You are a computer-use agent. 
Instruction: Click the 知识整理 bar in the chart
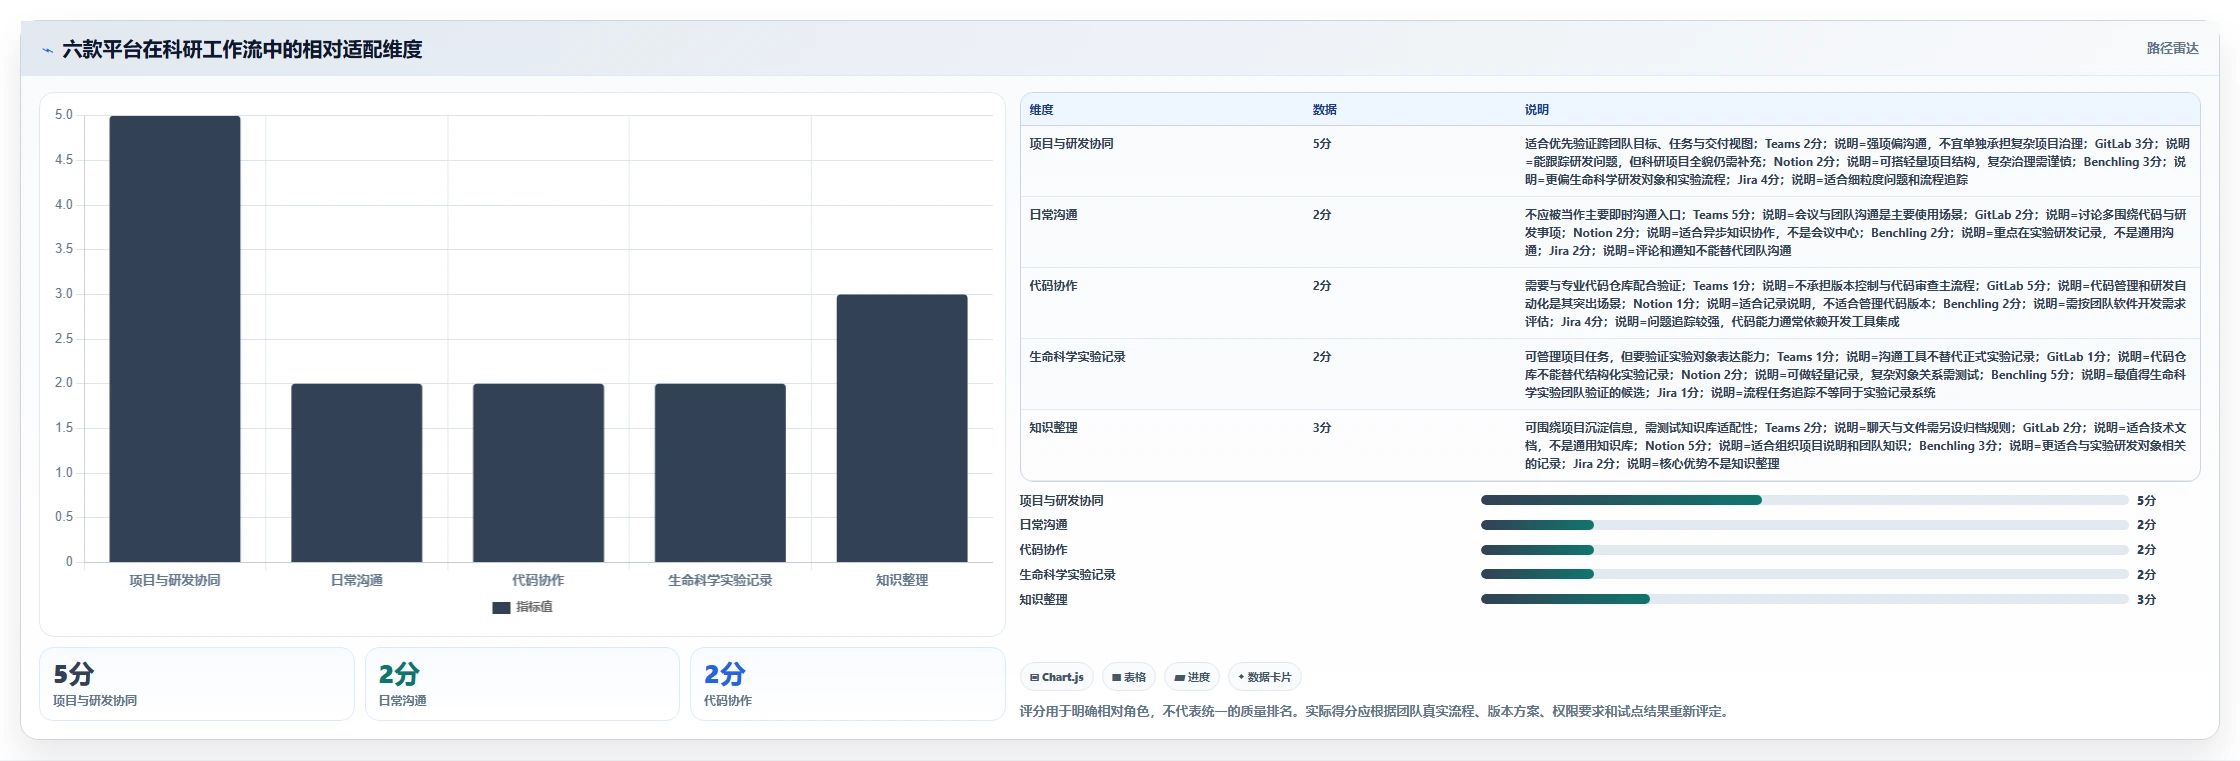(902, 428)
